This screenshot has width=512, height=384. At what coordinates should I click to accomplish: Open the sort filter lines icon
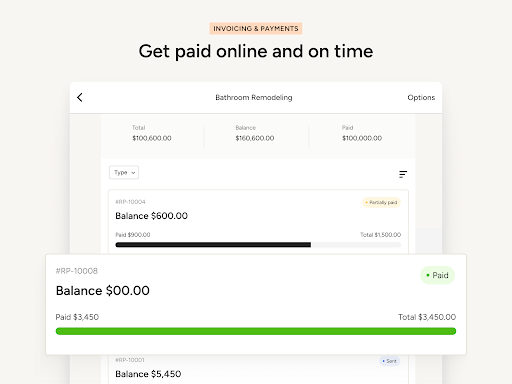coord(403,174)
